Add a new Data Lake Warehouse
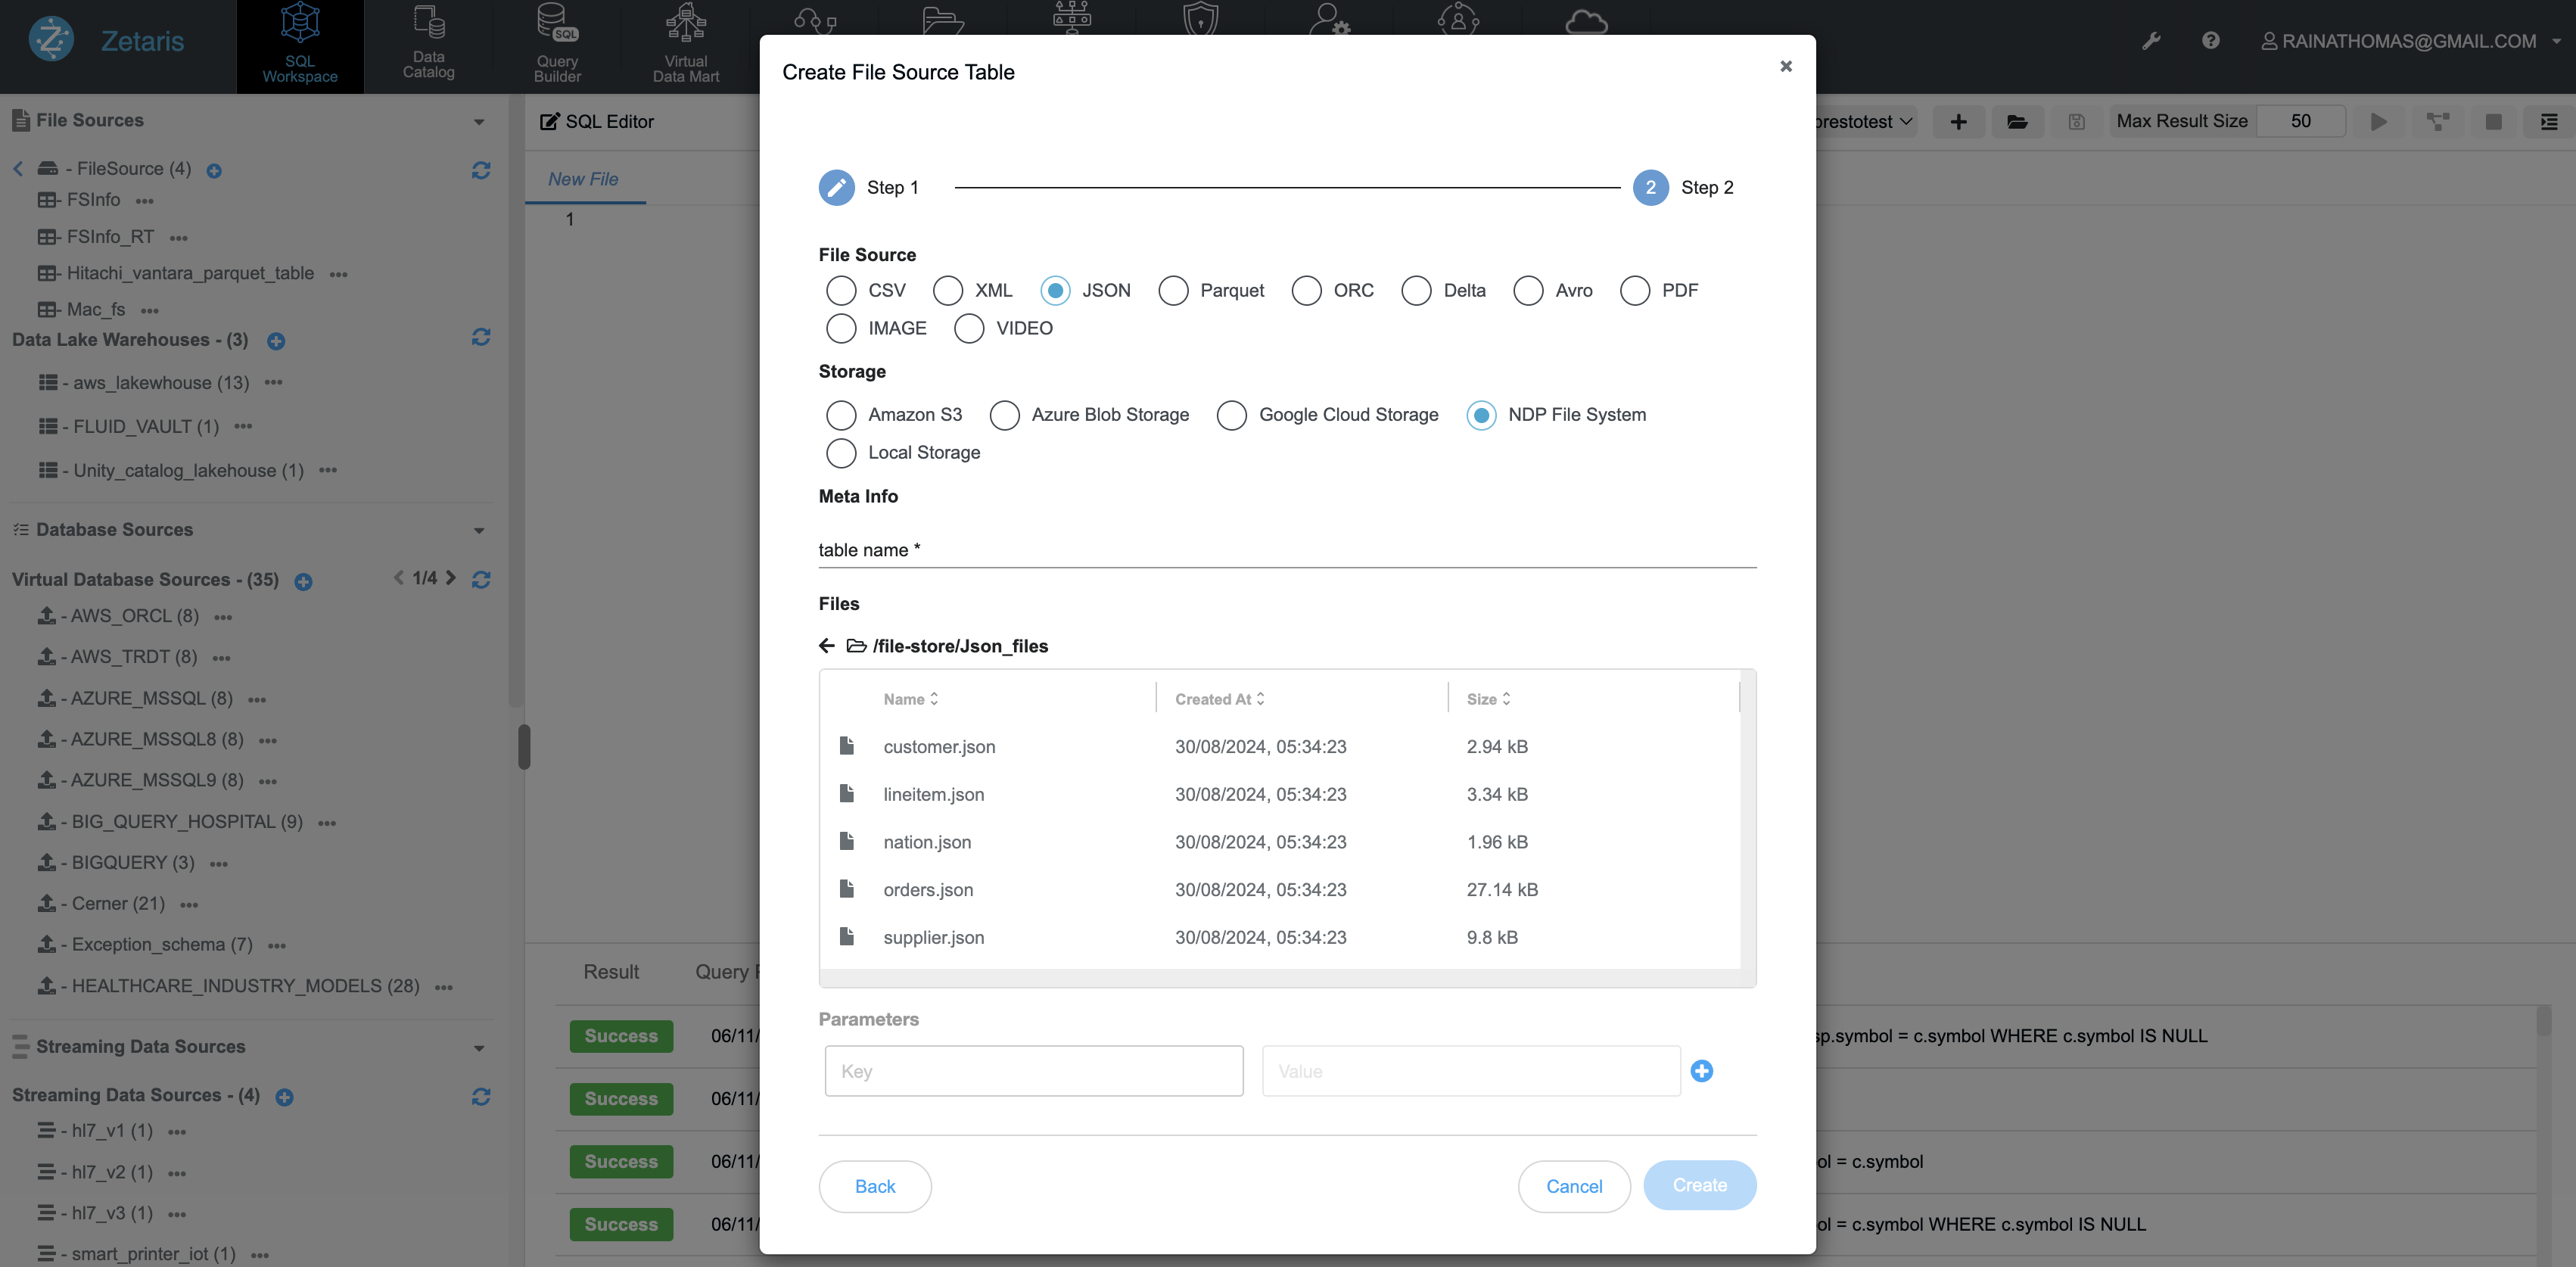Screen dimensions: 2576x1267 pos(276,341)
